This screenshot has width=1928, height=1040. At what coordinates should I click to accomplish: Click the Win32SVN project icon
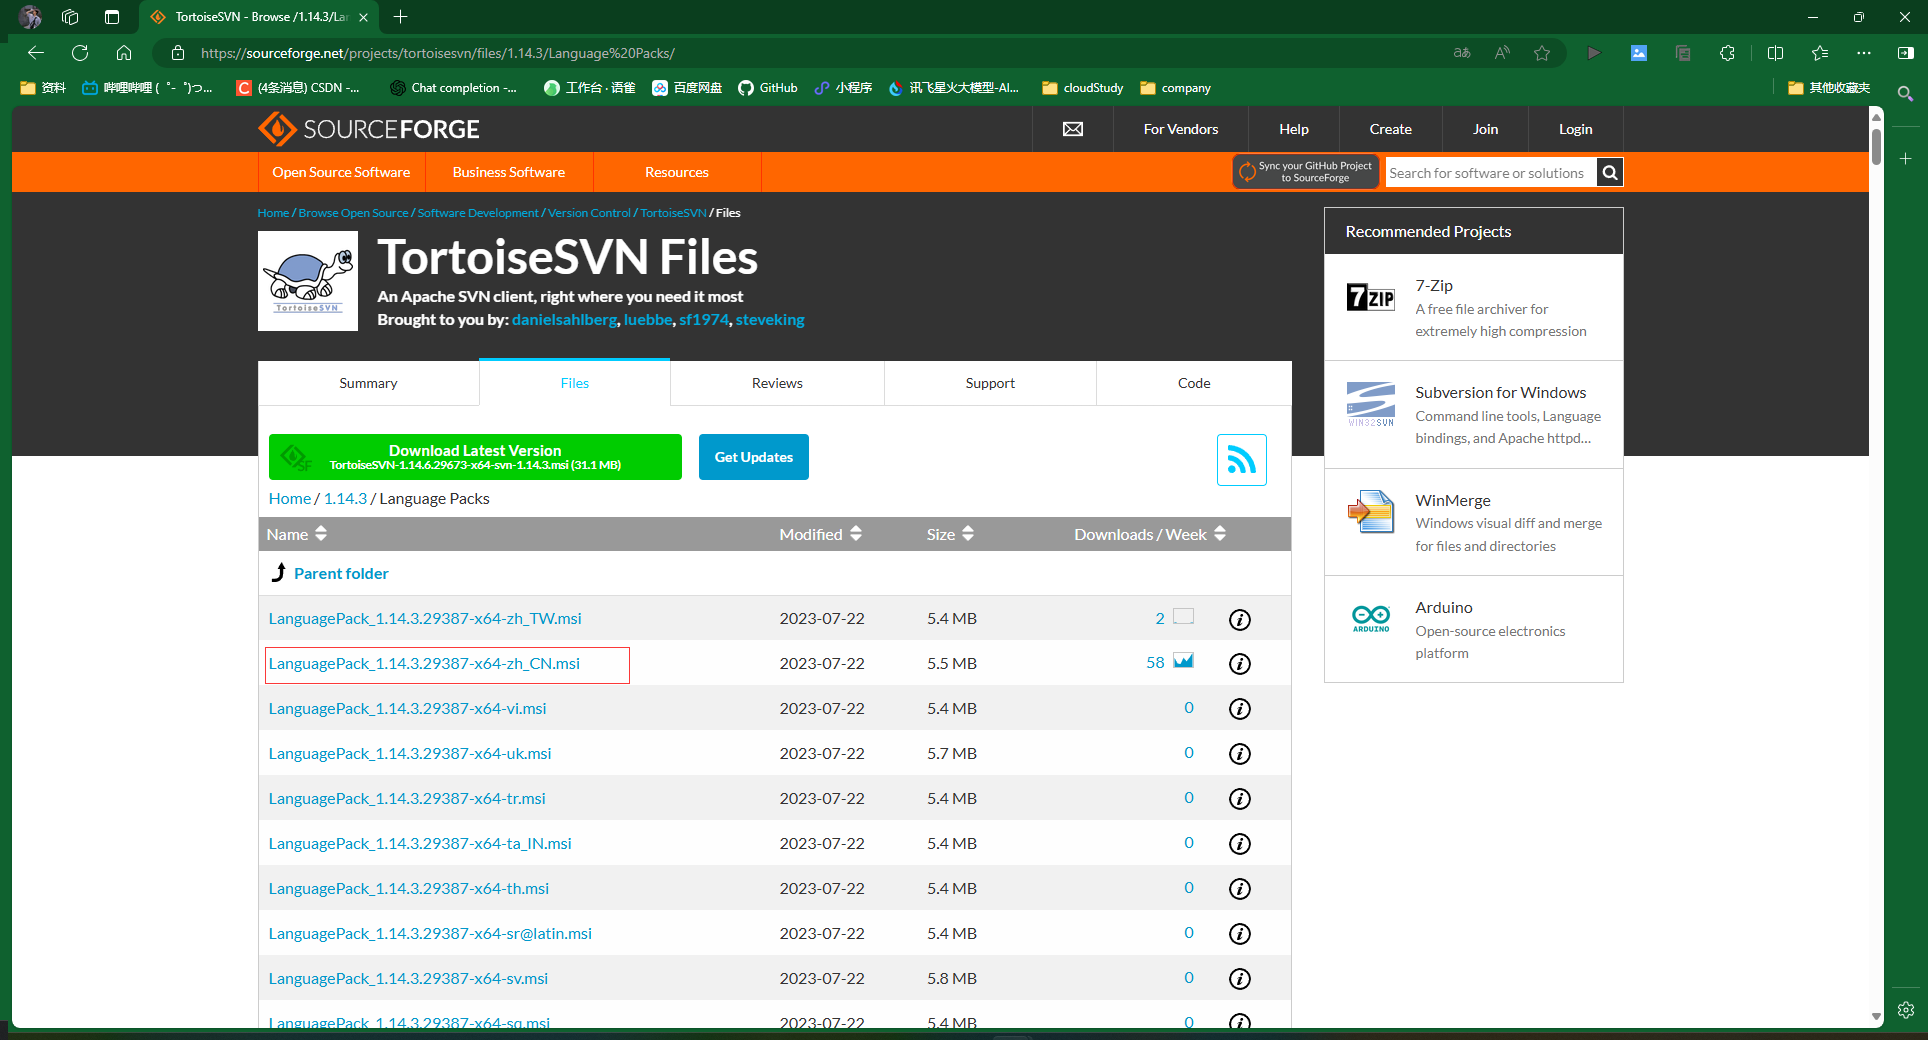click(x=1370, y=404)
